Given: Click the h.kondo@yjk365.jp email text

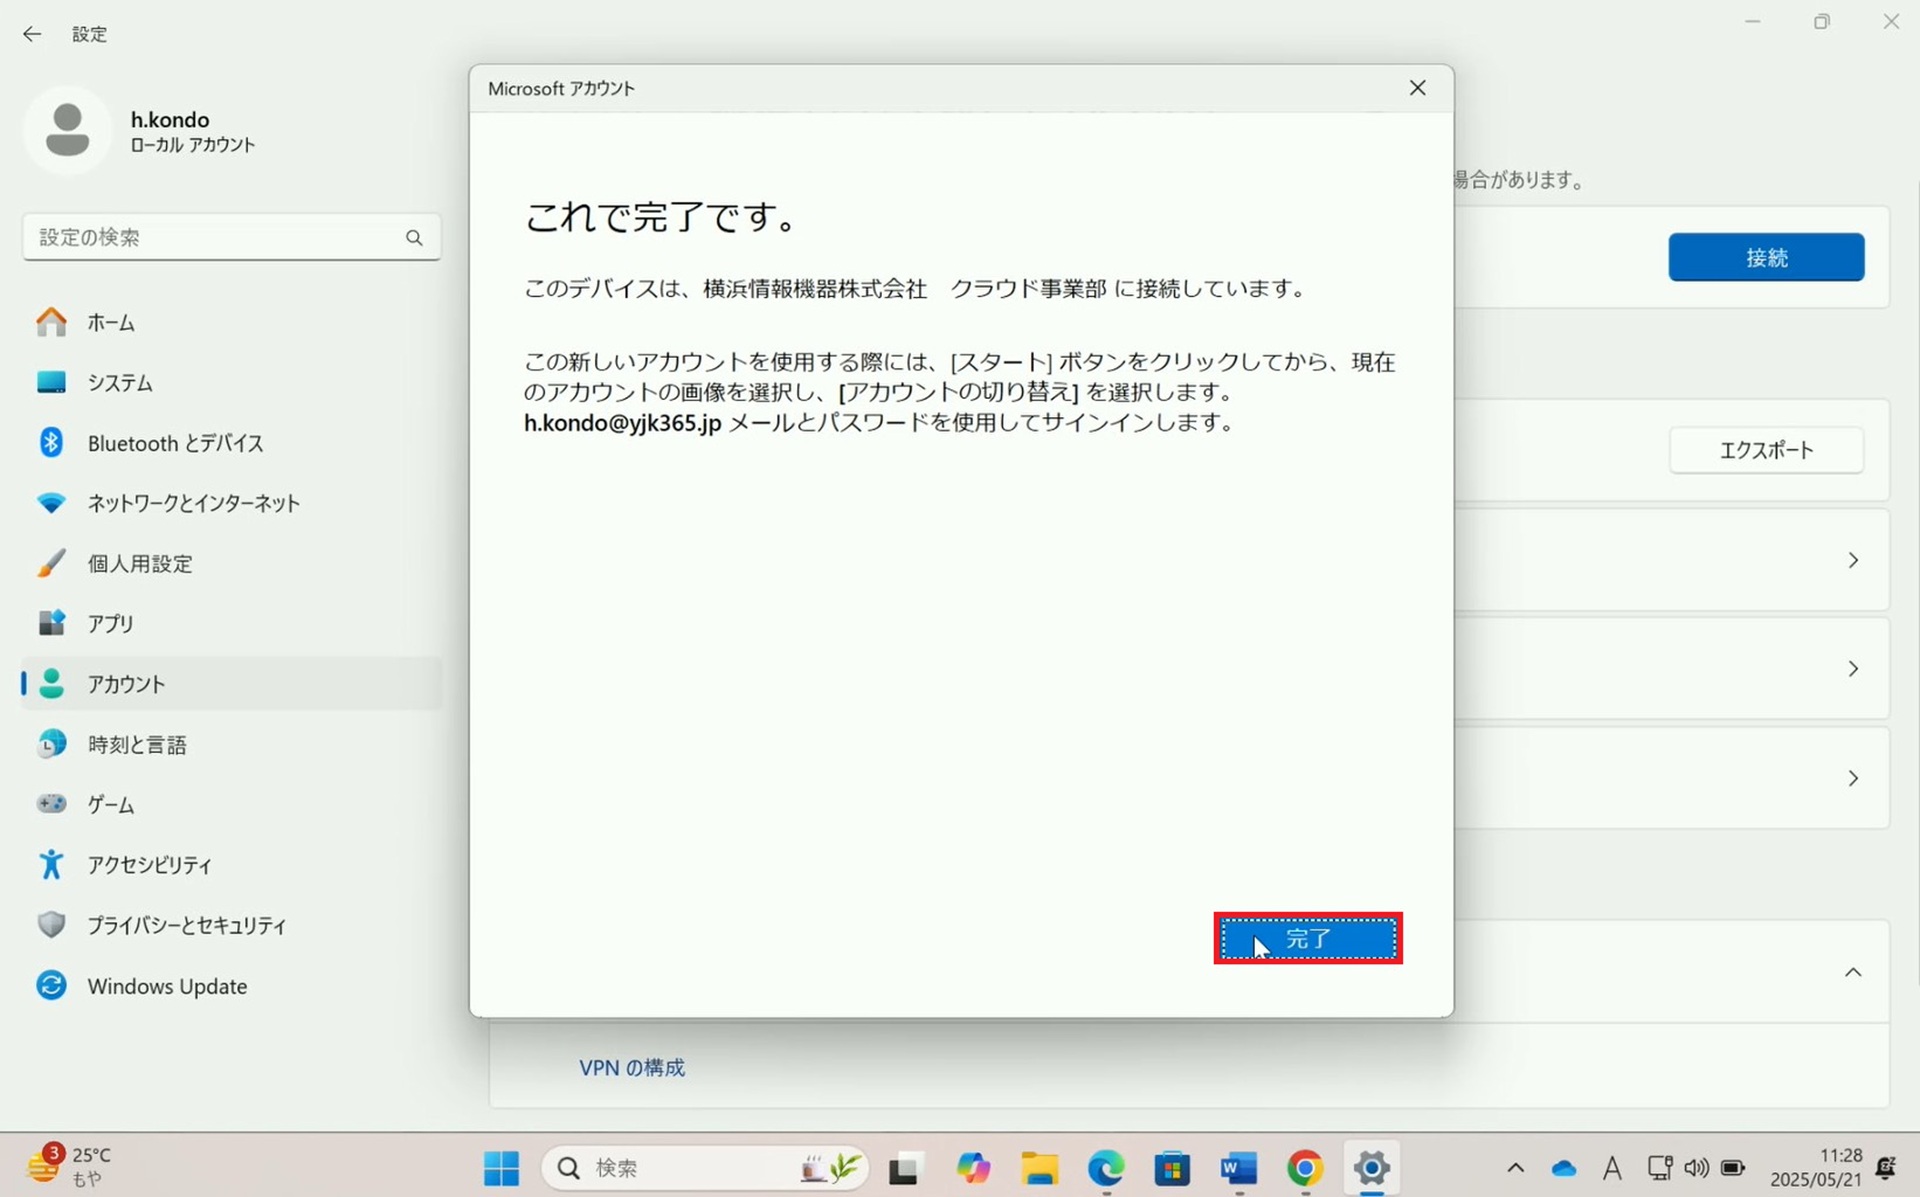Looking at the screenshot, I should coord(622,422).
